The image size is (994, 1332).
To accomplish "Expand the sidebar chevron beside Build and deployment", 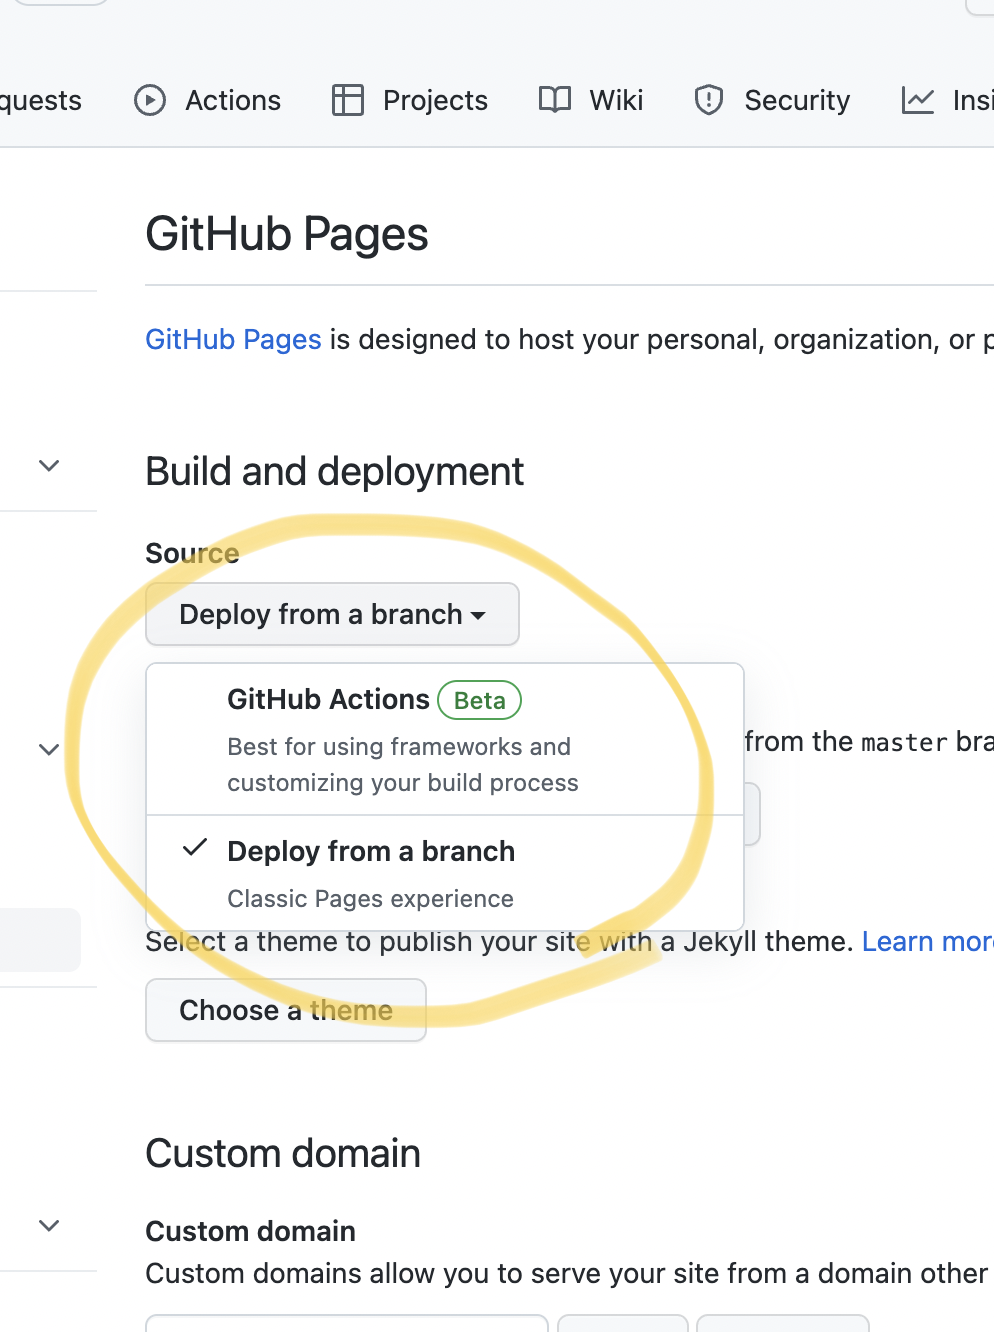I will click(49, 466).
